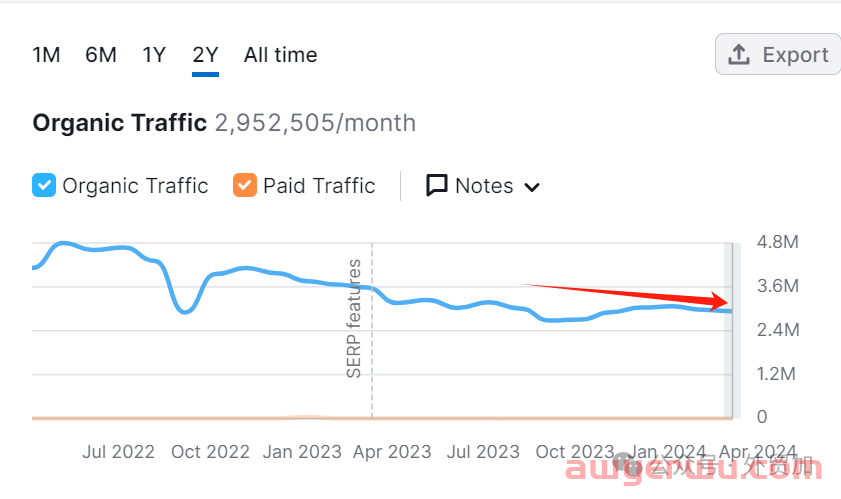Click the Apr 2023 axis label
The height and width of the screenshot is (499, 841).
[392, 452]
